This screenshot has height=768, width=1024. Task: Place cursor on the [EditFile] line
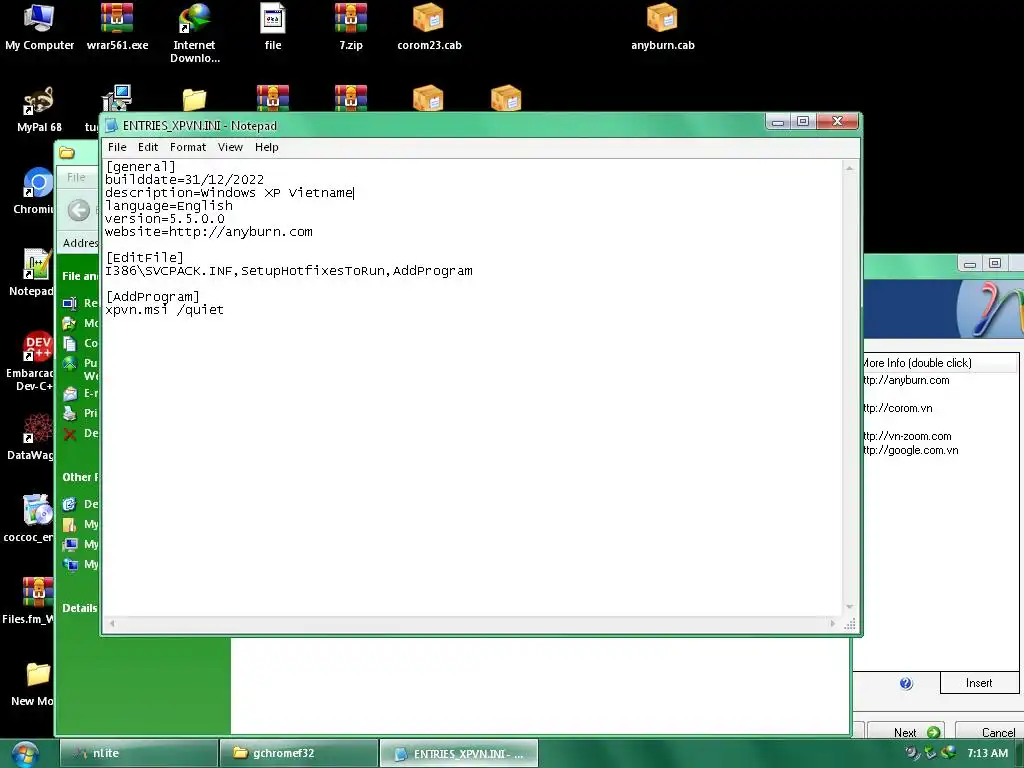(144, 257)
